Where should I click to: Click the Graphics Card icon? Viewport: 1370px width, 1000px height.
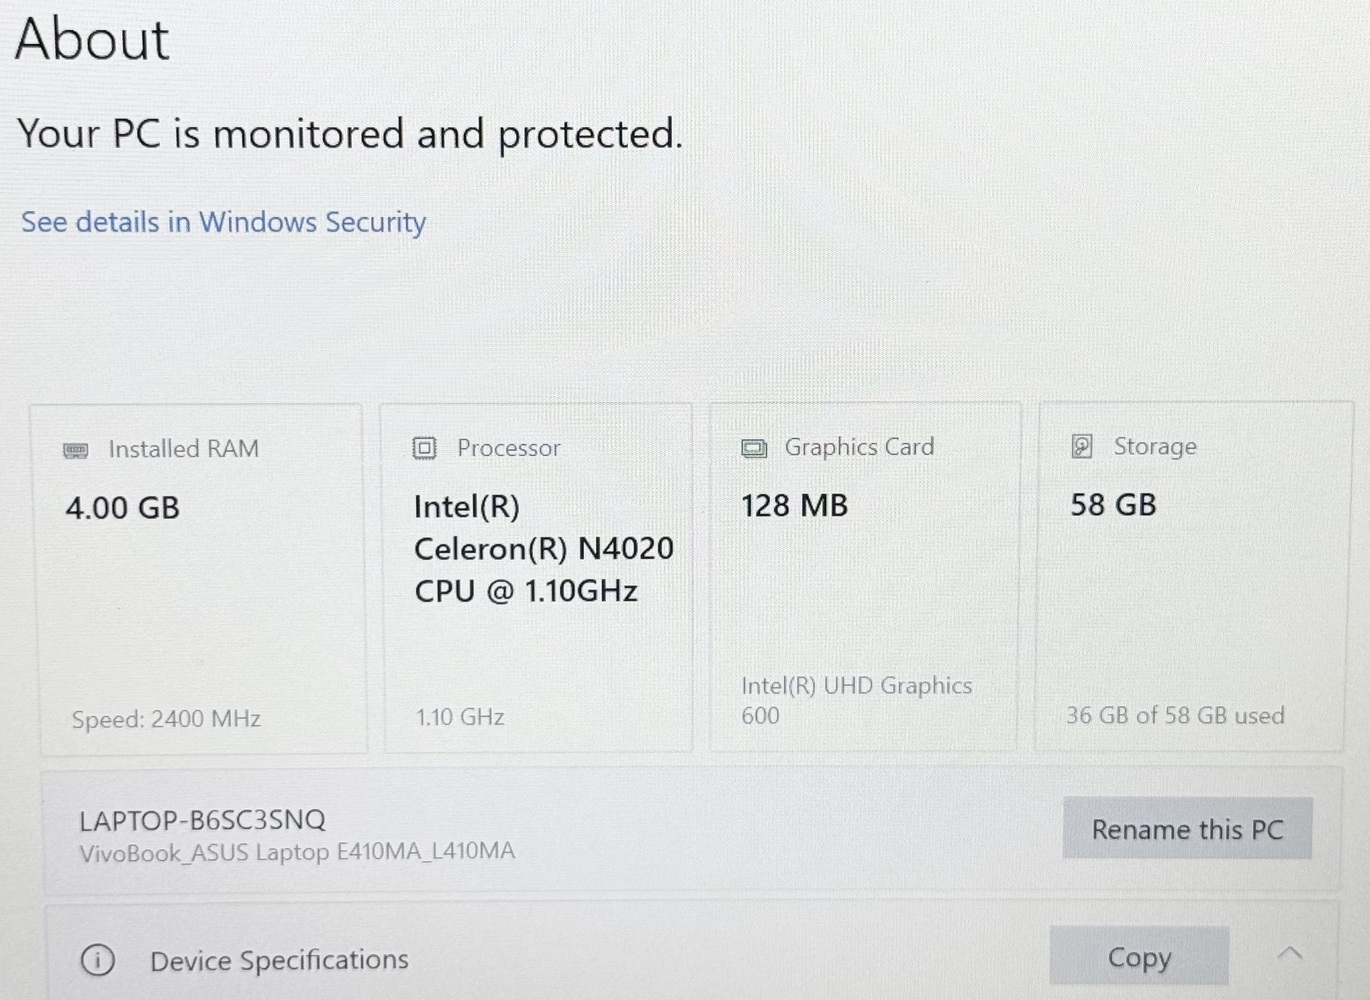754,448
